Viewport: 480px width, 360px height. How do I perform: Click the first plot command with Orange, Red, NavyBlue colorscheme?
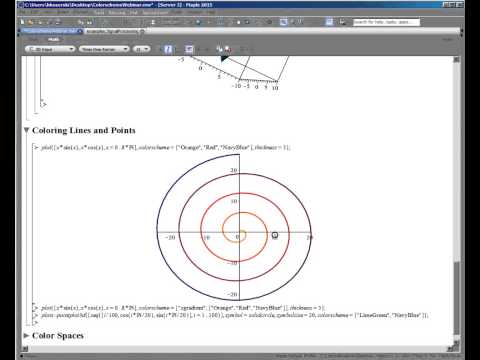[x=166, y=147]
